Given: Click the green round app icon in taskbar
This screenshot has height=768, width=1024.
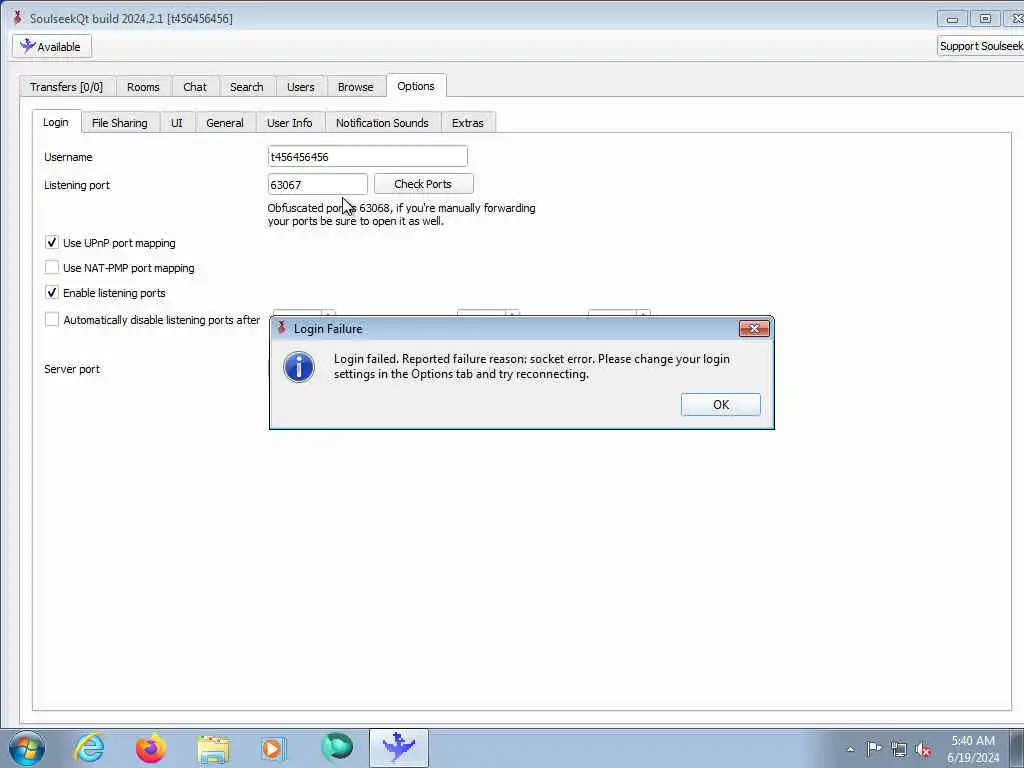Looking at the screenshot, I should [337, 747].
